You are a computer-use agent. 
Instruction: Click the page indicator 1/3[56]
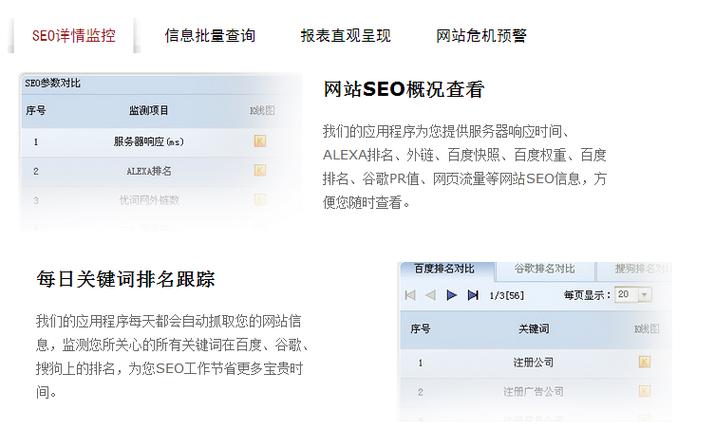507,295
